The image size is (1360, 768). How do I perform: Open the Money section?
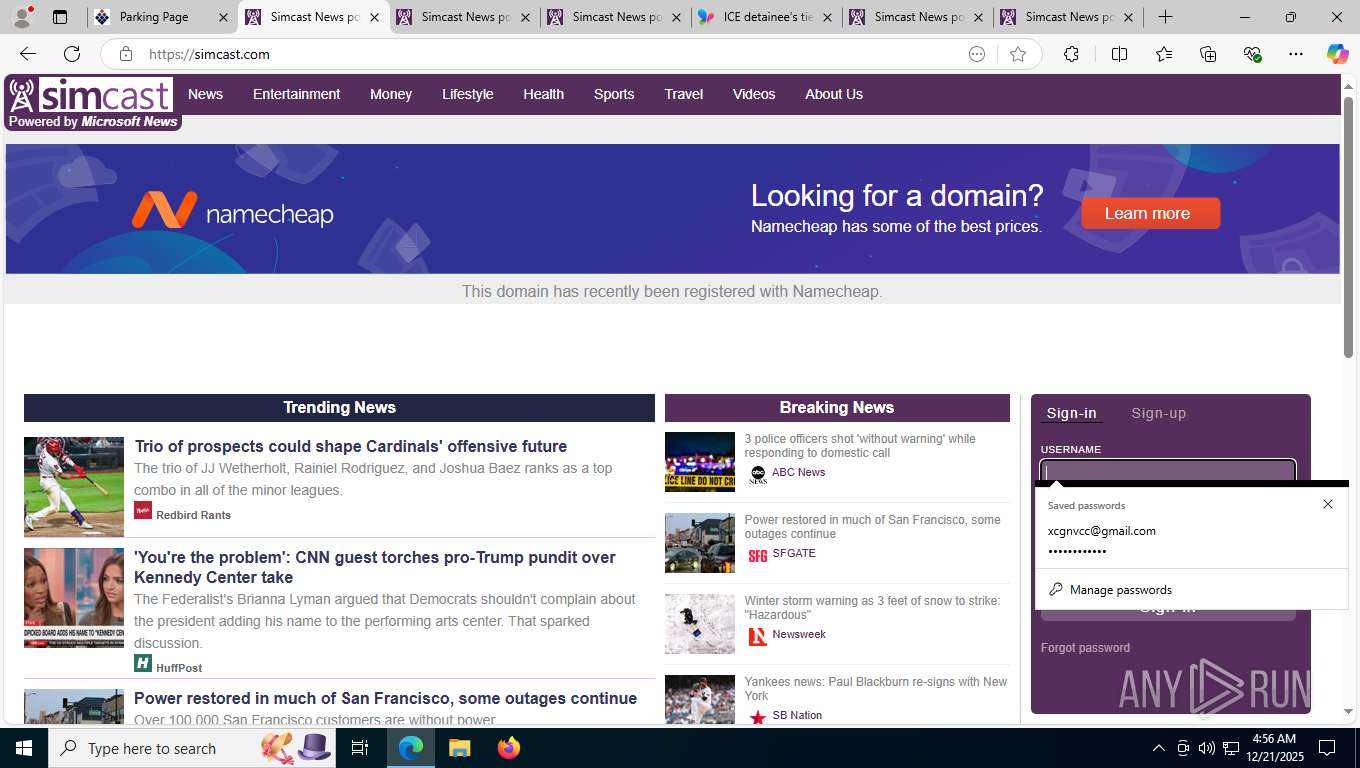(x=391, y=94)
